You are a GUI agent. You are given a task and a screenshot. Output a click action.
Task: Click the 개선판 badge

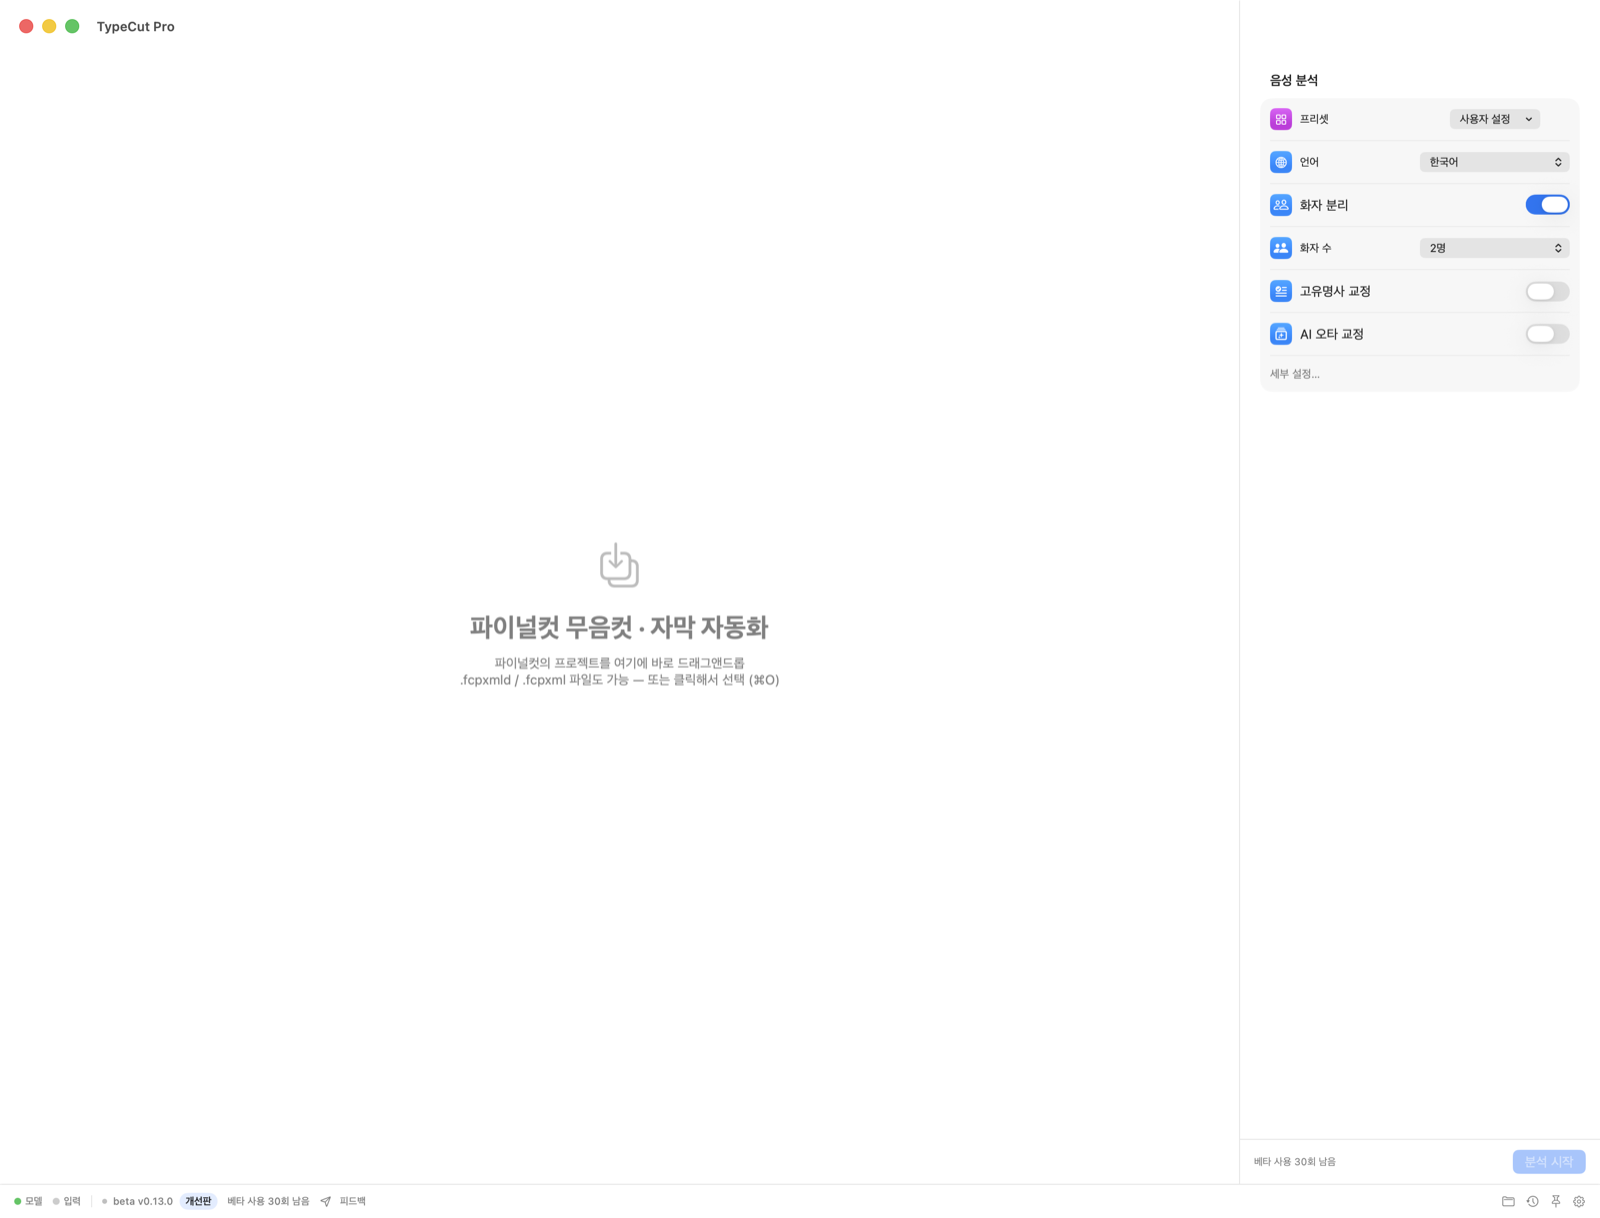point(198,1201)
